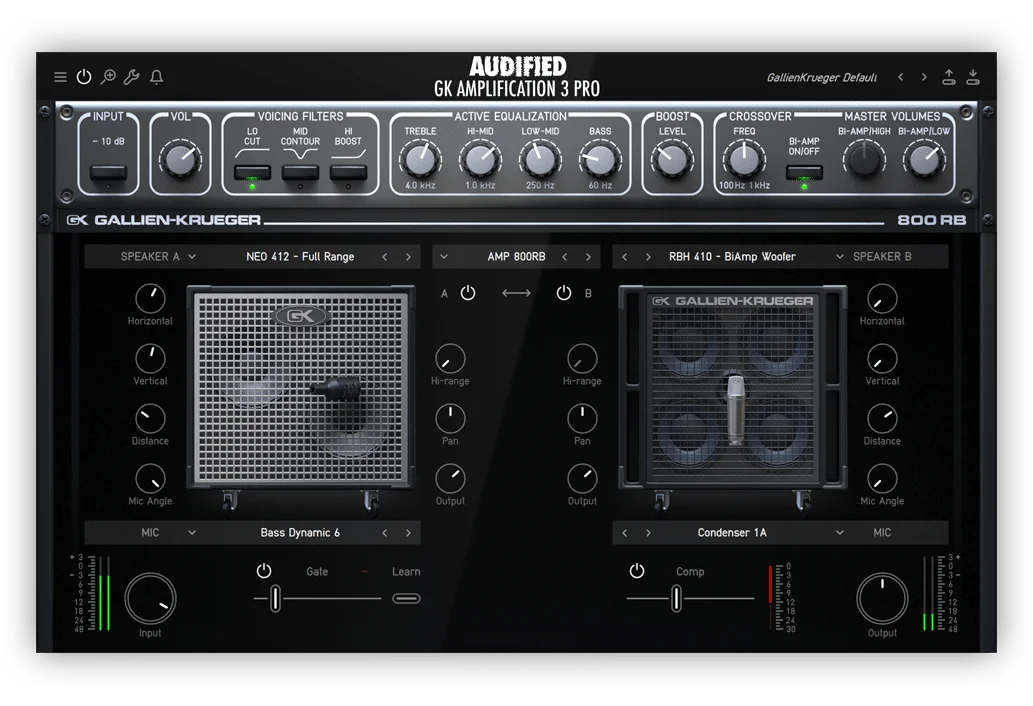Open the hamburger menu in the top toolbar

60,76
